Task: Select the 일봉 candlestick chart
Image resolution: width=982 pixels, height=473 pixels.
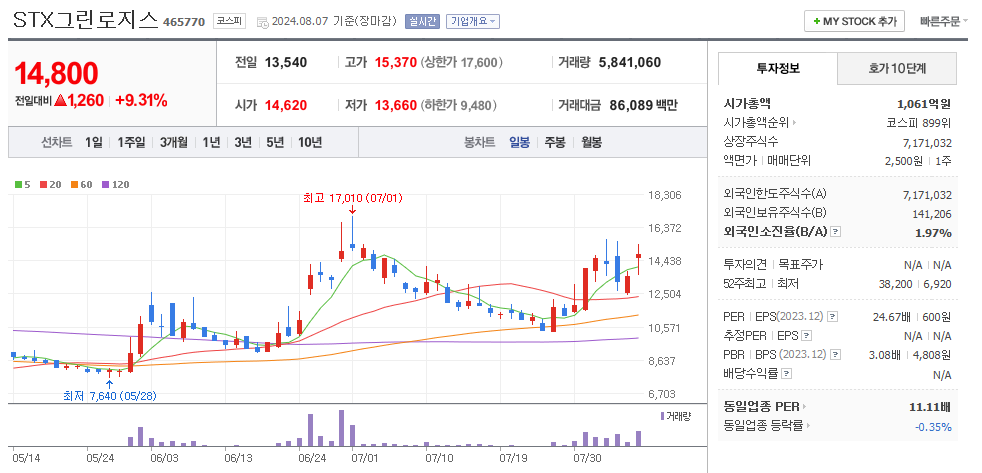Action: [x=519, y=142]
